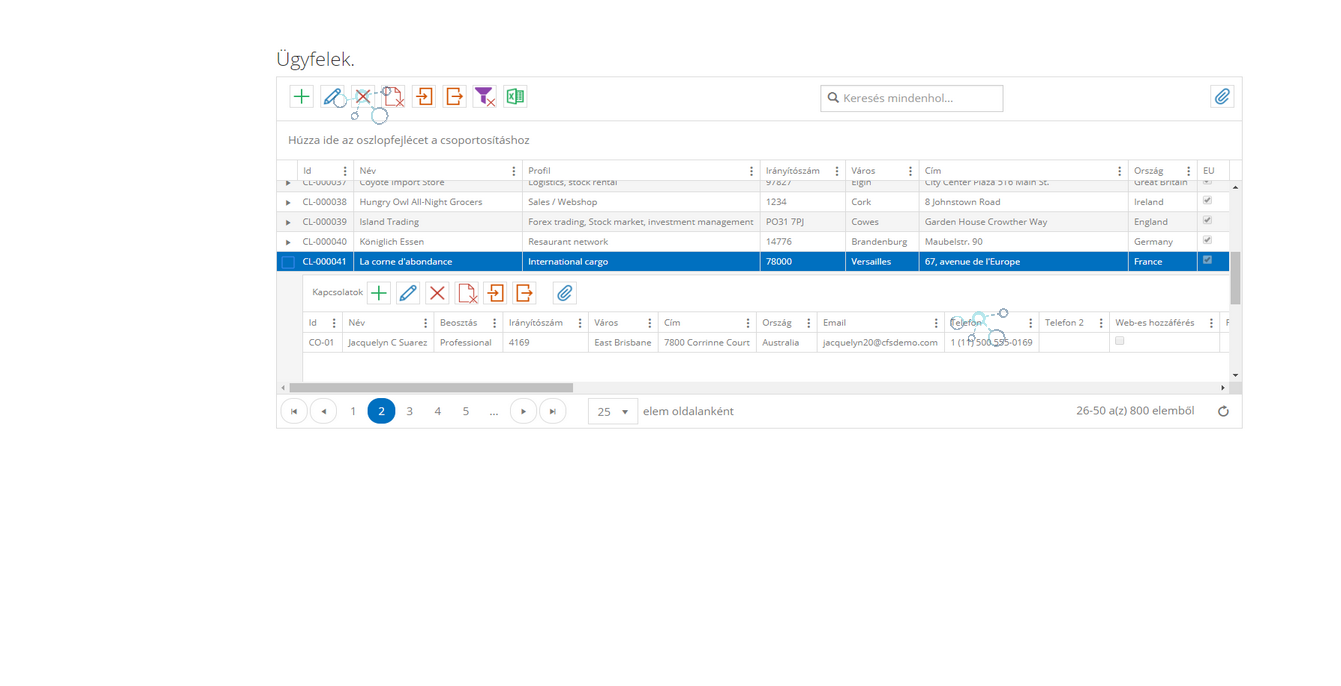Image resolution: width=1341 pixels, height=686 pixels.
Task: Expand the CL-000040 Königlich Essen row
Action: pos(288,242)
